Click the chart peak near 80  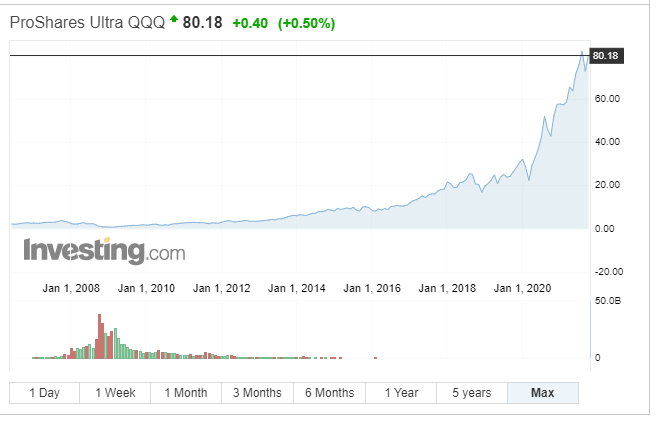click(x=582, y=52)
